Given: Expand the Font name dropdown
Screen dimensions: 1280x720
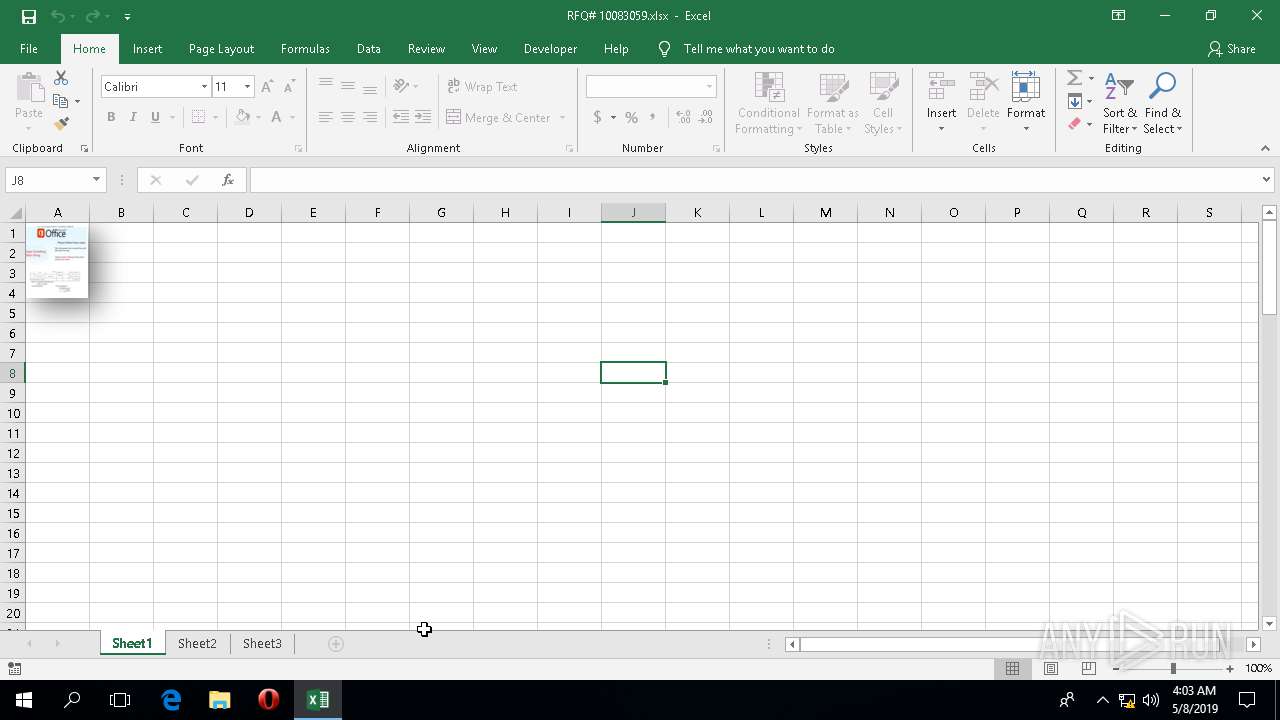Looking at the screenshot, I should tap(204, 87).
